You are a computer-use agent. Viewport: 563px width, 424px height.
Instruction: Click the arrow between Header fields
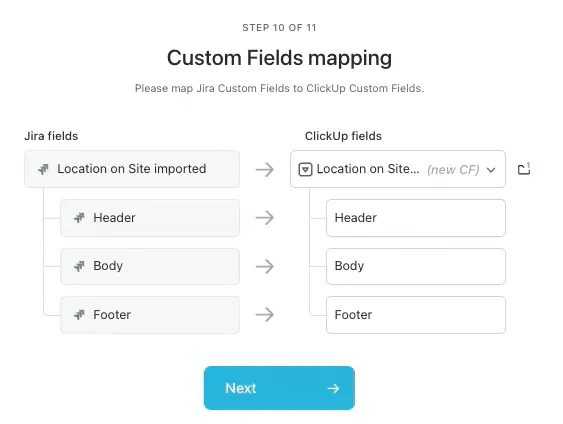point(265,218)
